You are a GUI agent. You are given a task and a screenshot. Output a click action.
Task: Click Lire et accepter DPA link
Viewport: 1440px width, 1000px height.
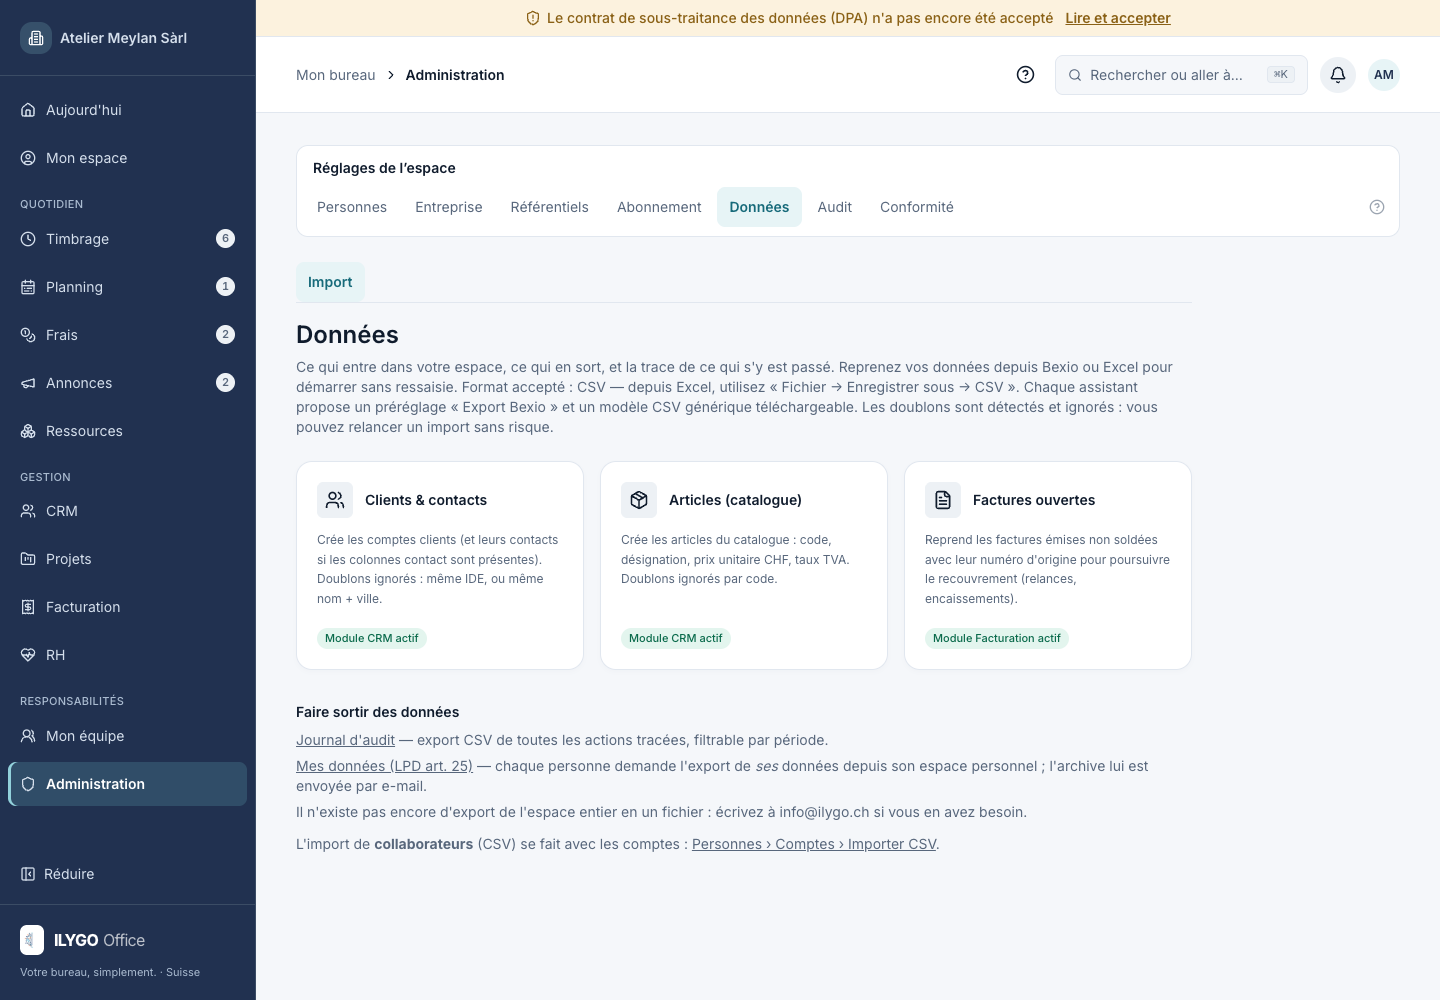pyautogui.click(x=1118, y=18)
